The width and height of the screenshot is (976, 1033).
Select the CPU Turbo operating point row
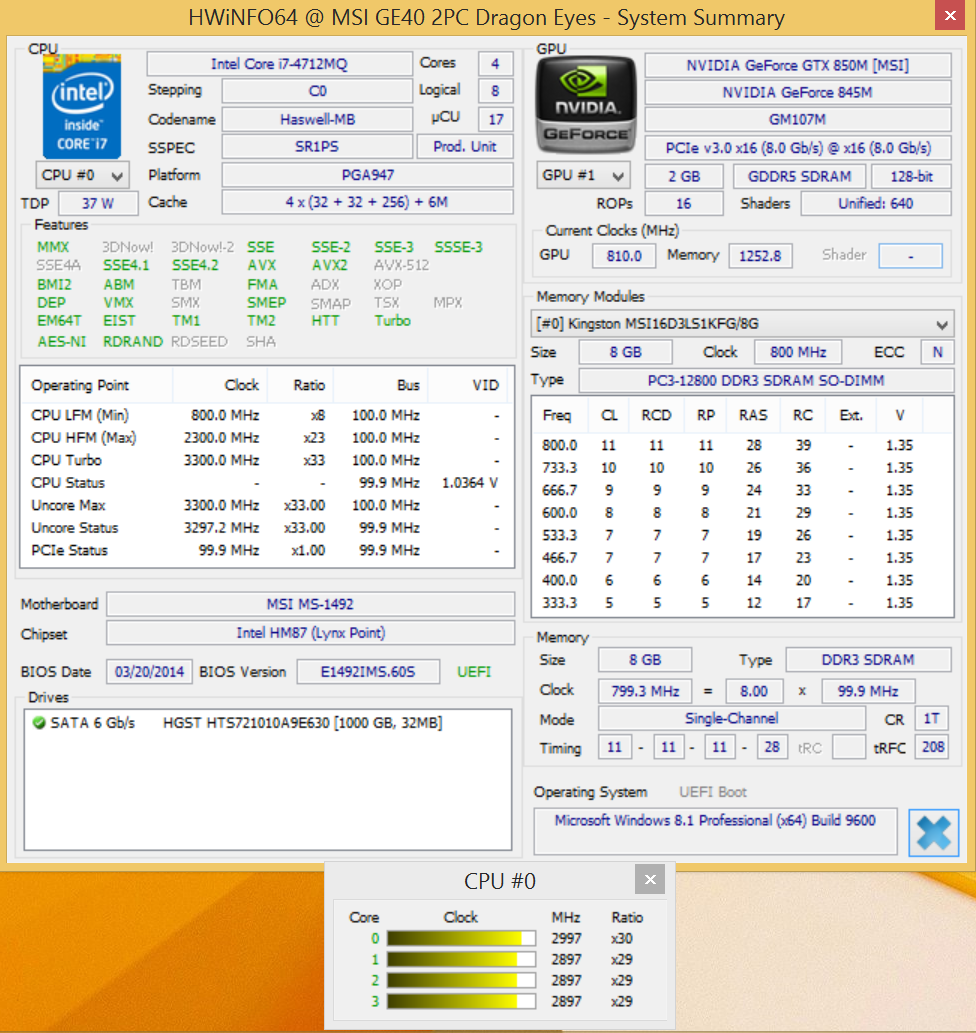pos(266,461)
